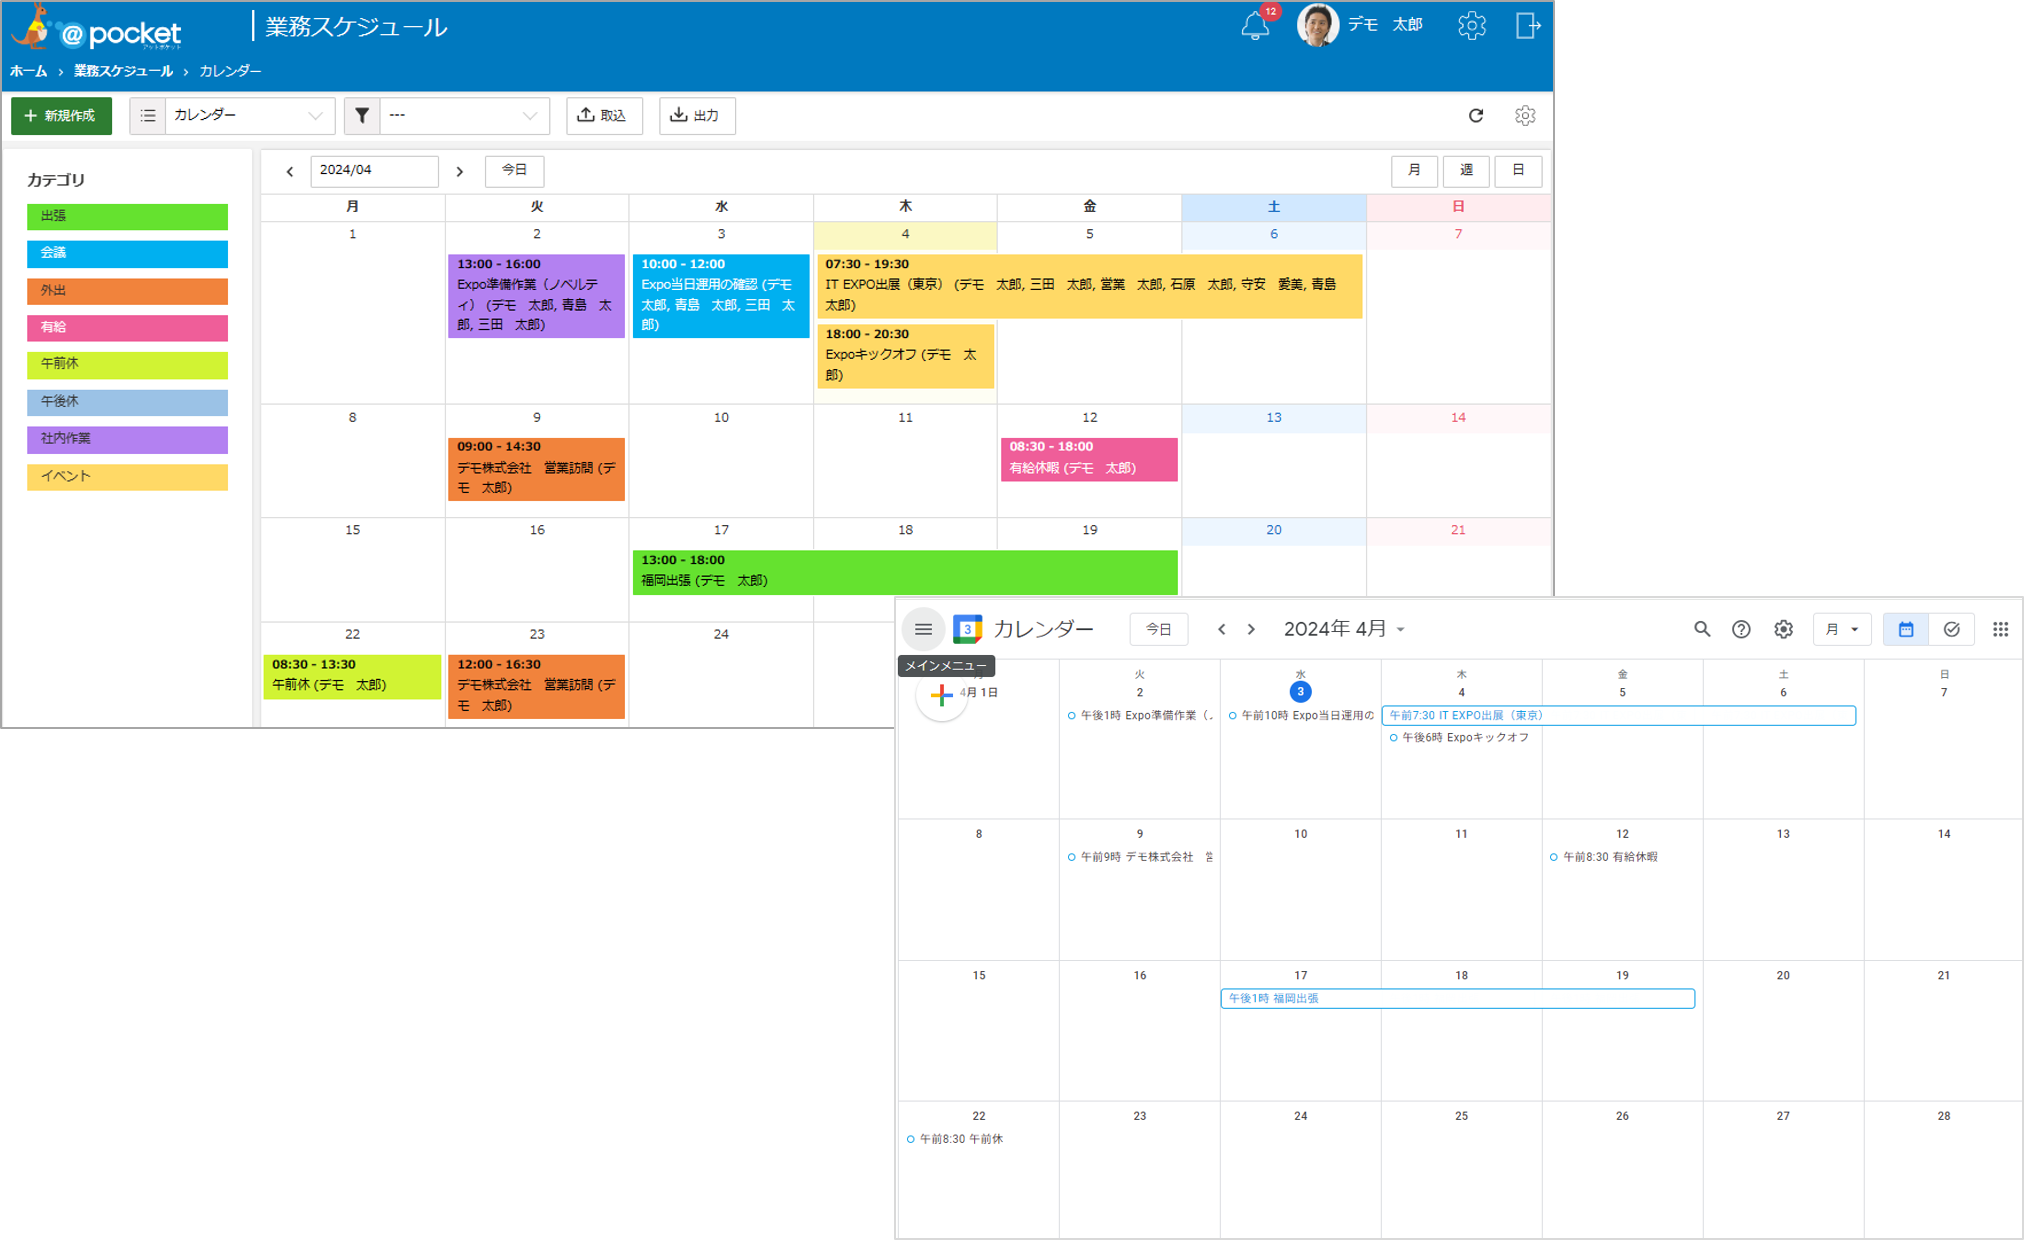This screenshot has height=1240, width=2024.
Task: Select the yellow-green 午前休 category swatch
Action: pyautogui.click(x=127, y=365)
